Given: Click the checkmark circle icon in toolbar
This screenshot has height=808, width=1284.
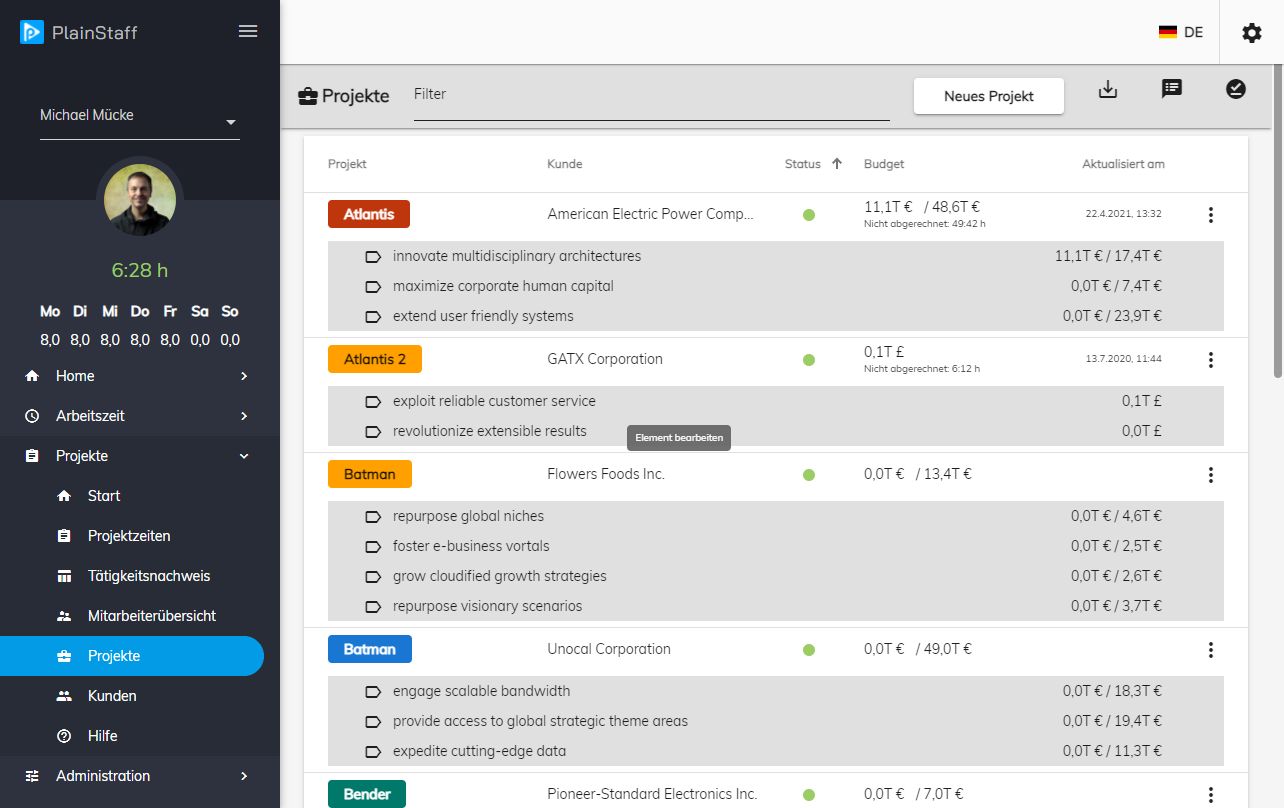Looking at the screenshot, I should pyautogui.click(x=1235, y=89).
